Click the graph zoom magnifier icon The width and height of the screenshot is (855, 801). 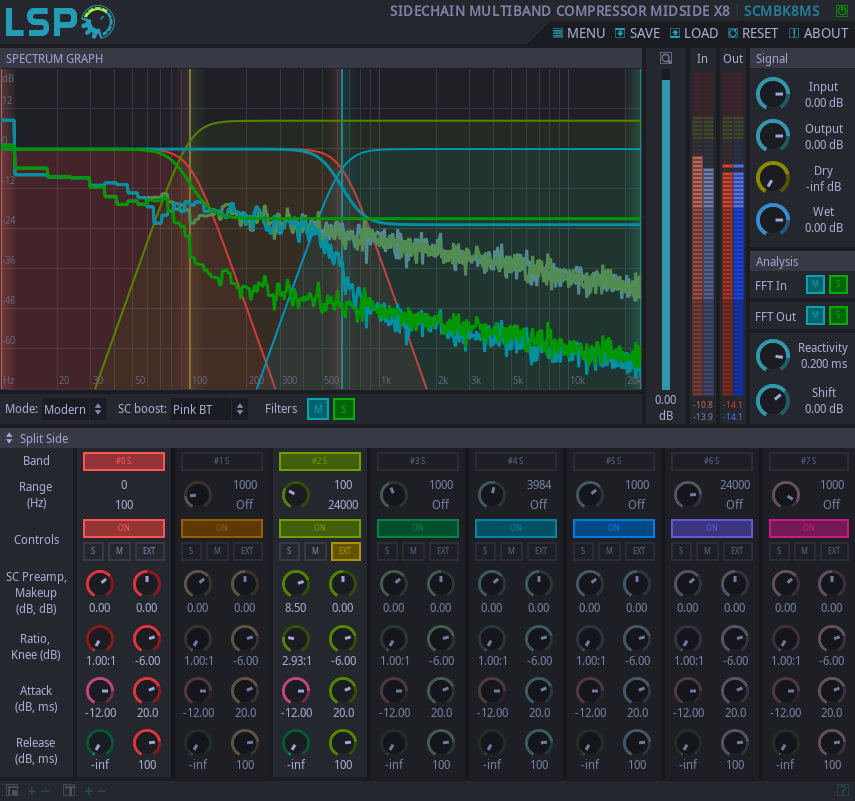tap(666, 58)
